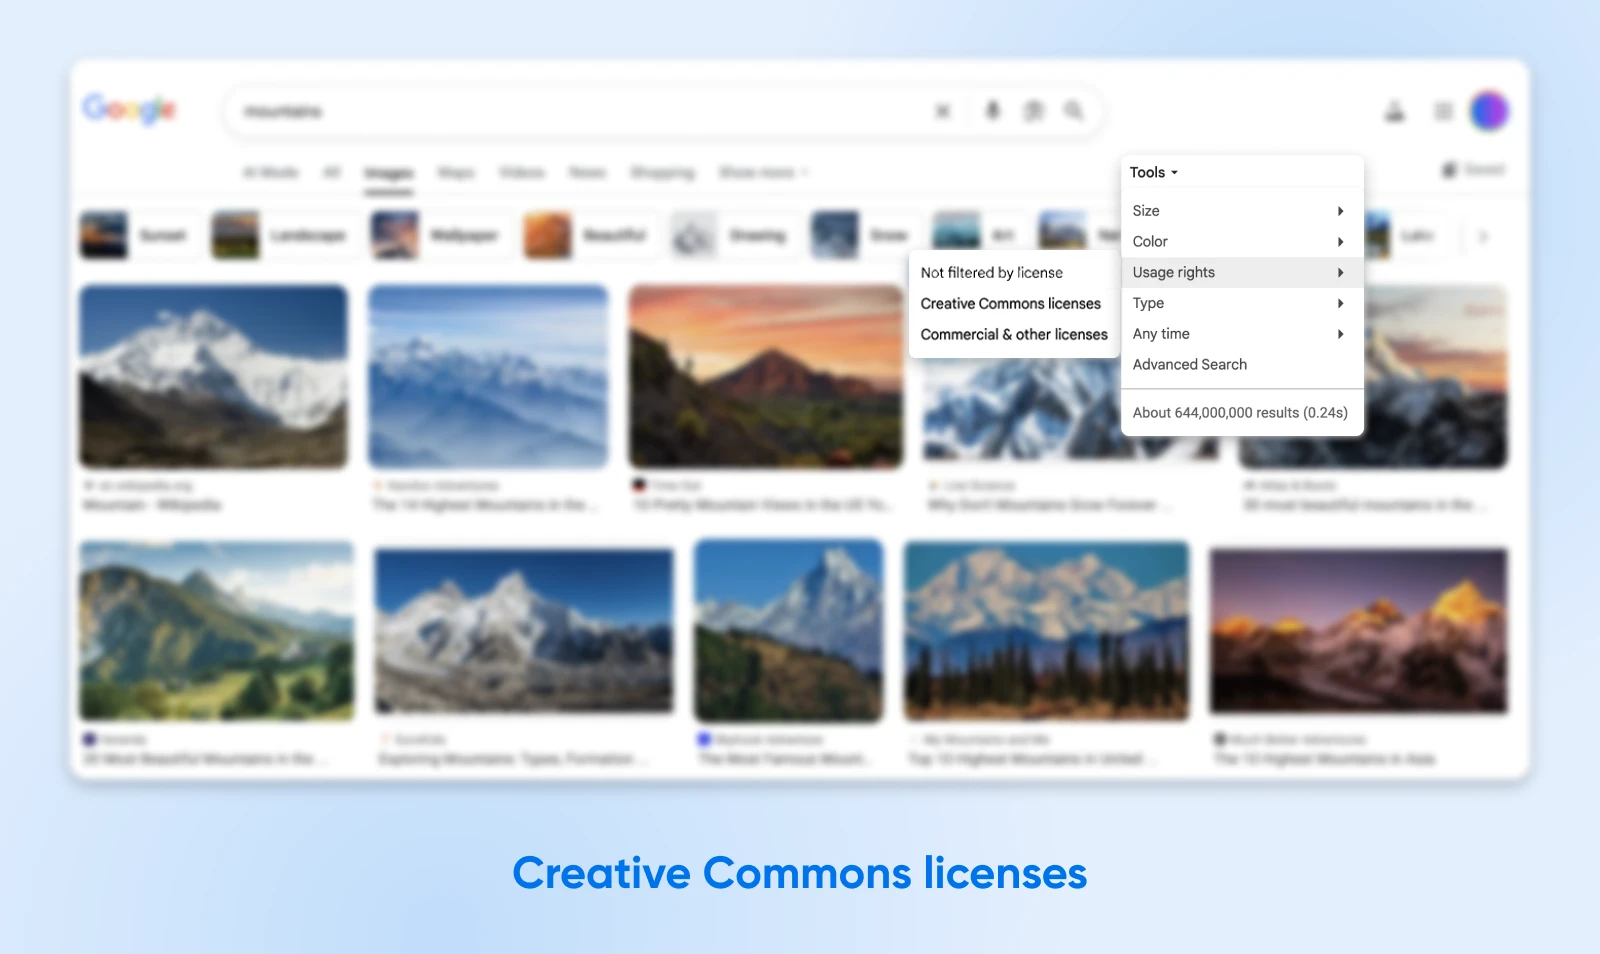Start voice search with the microphone icon

[x=992, y=111]
